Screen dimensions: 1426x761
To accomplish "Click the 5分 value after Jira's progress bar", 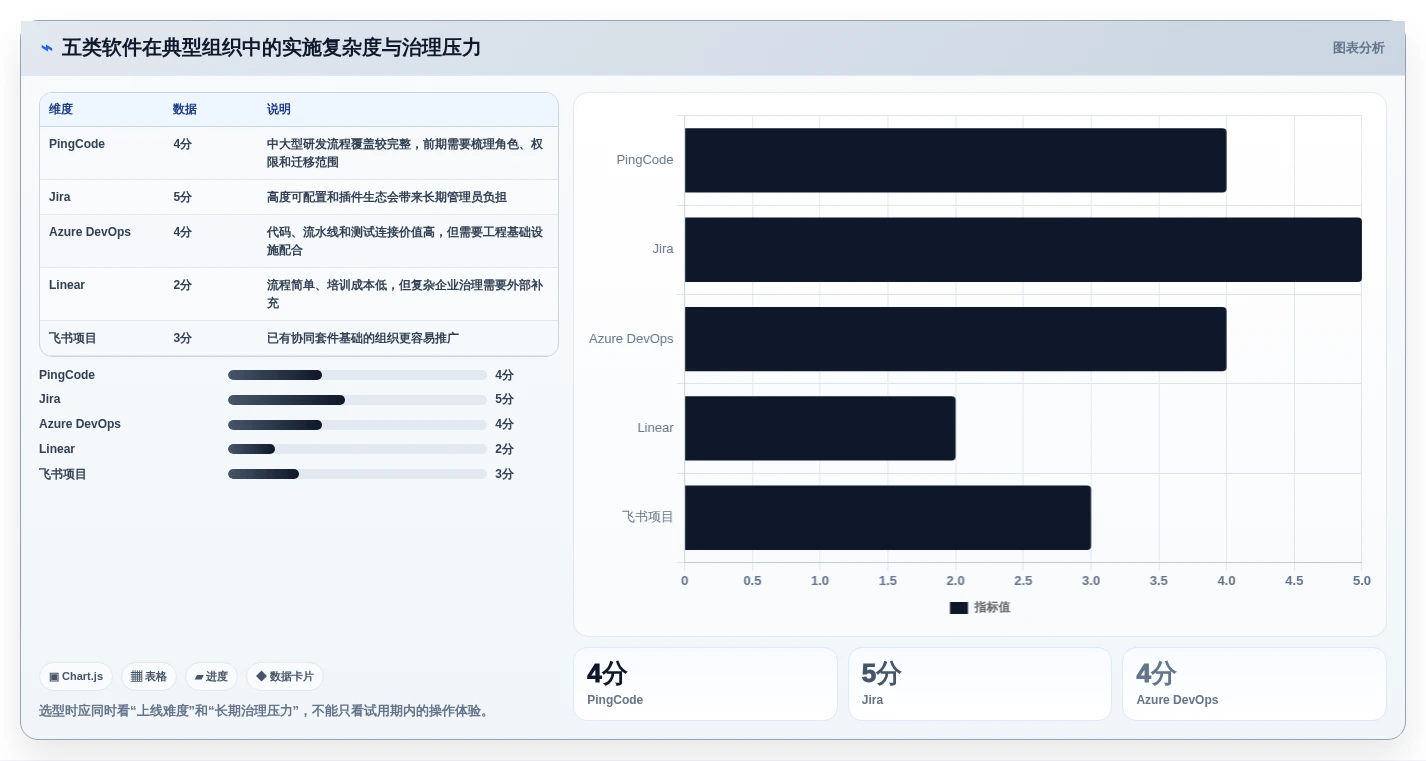I will click(x=504, y=400).
